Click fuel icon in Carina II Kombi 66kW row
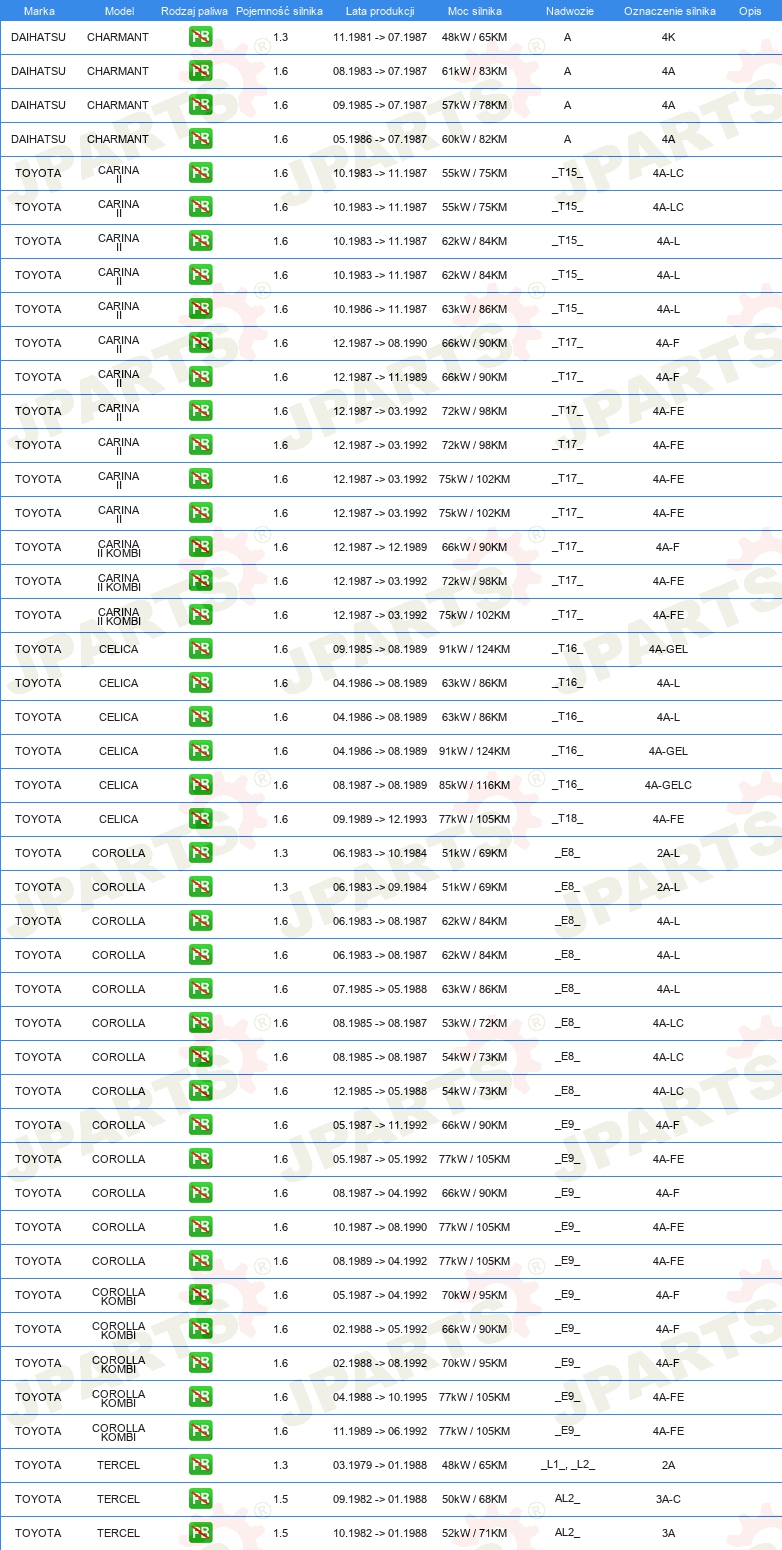Screen dimensions: 782x1550 click(200, 547)
